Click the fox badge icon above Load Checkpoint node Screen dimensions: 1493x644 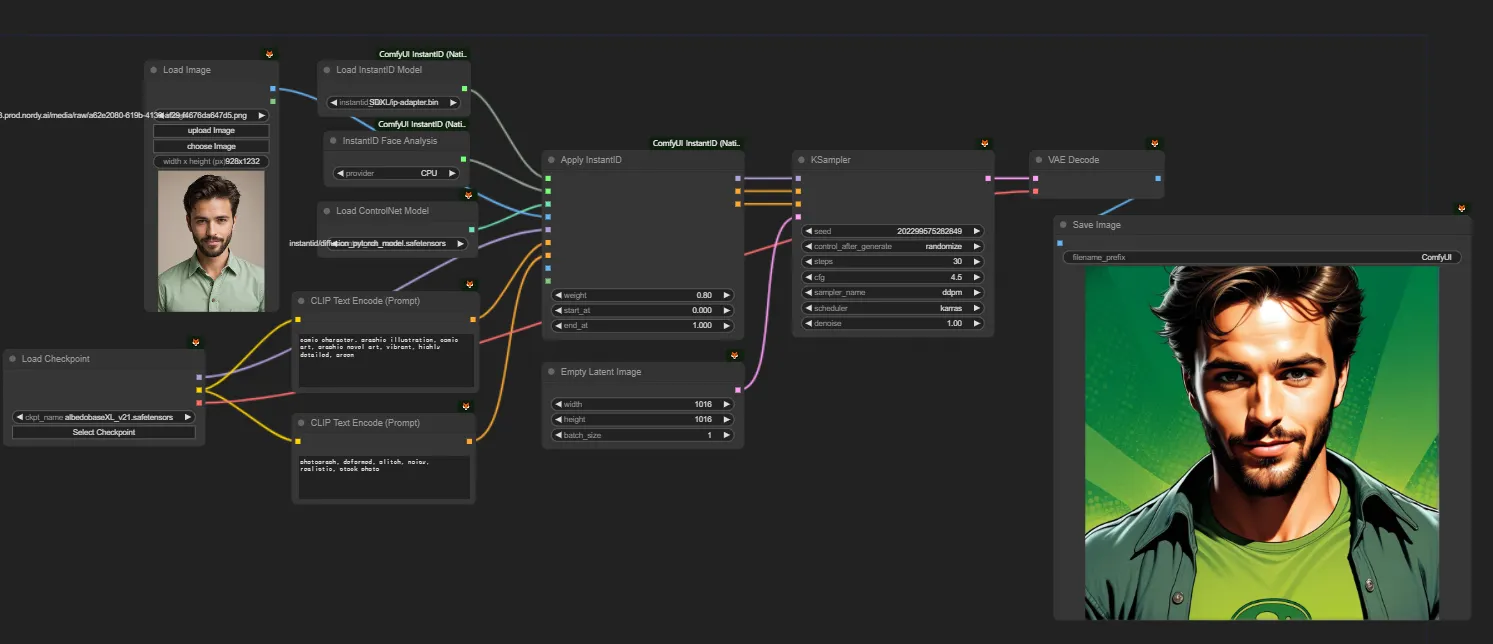(x=196, y=343)
